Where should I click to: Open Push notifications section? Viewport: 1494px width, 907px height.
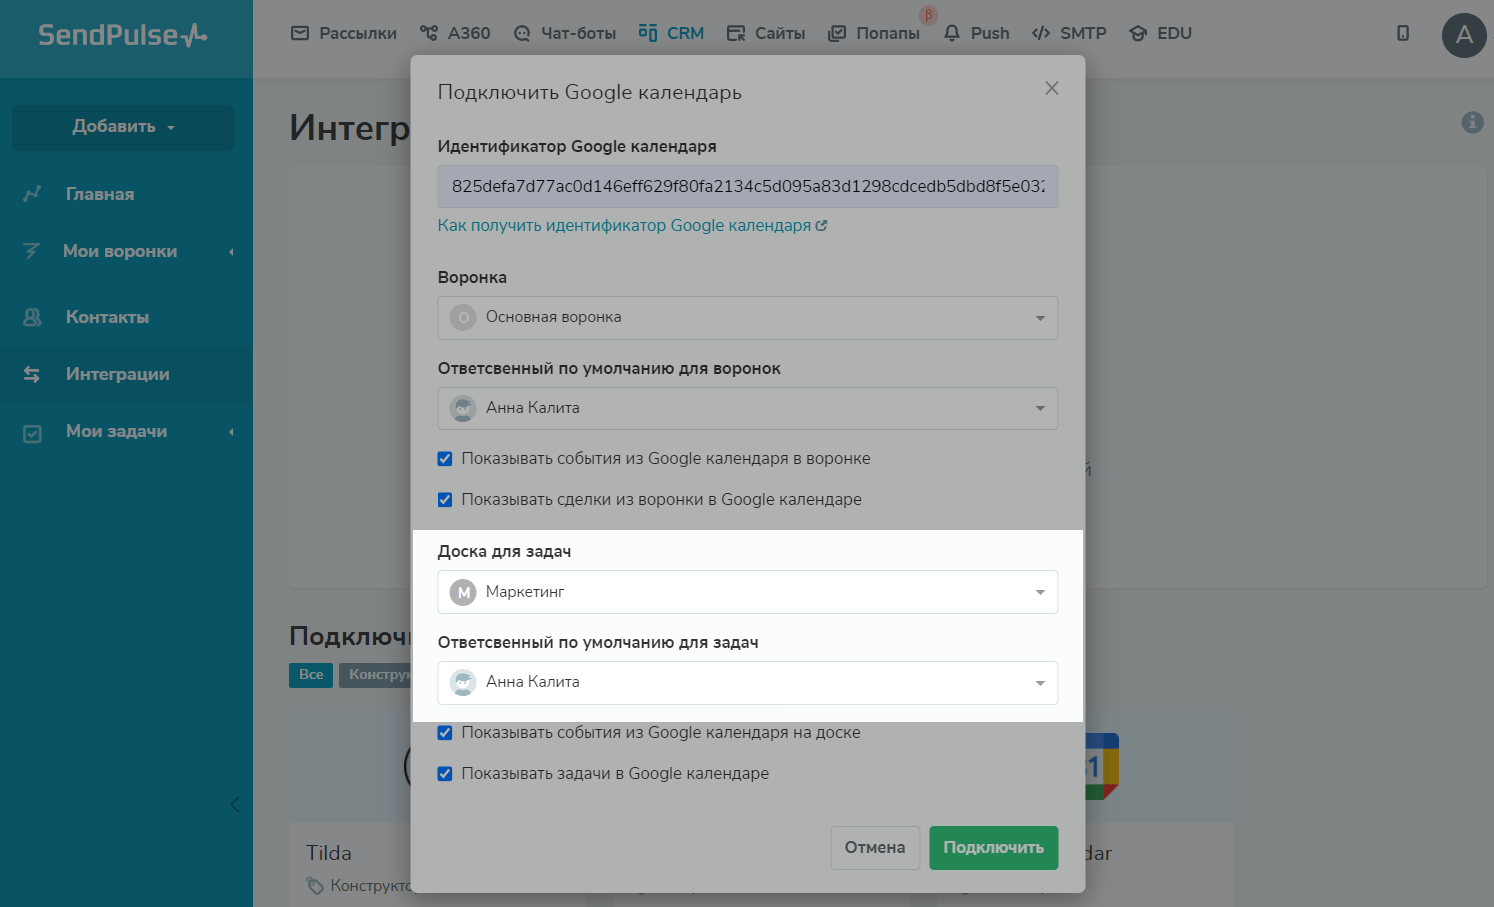(977, 33)
